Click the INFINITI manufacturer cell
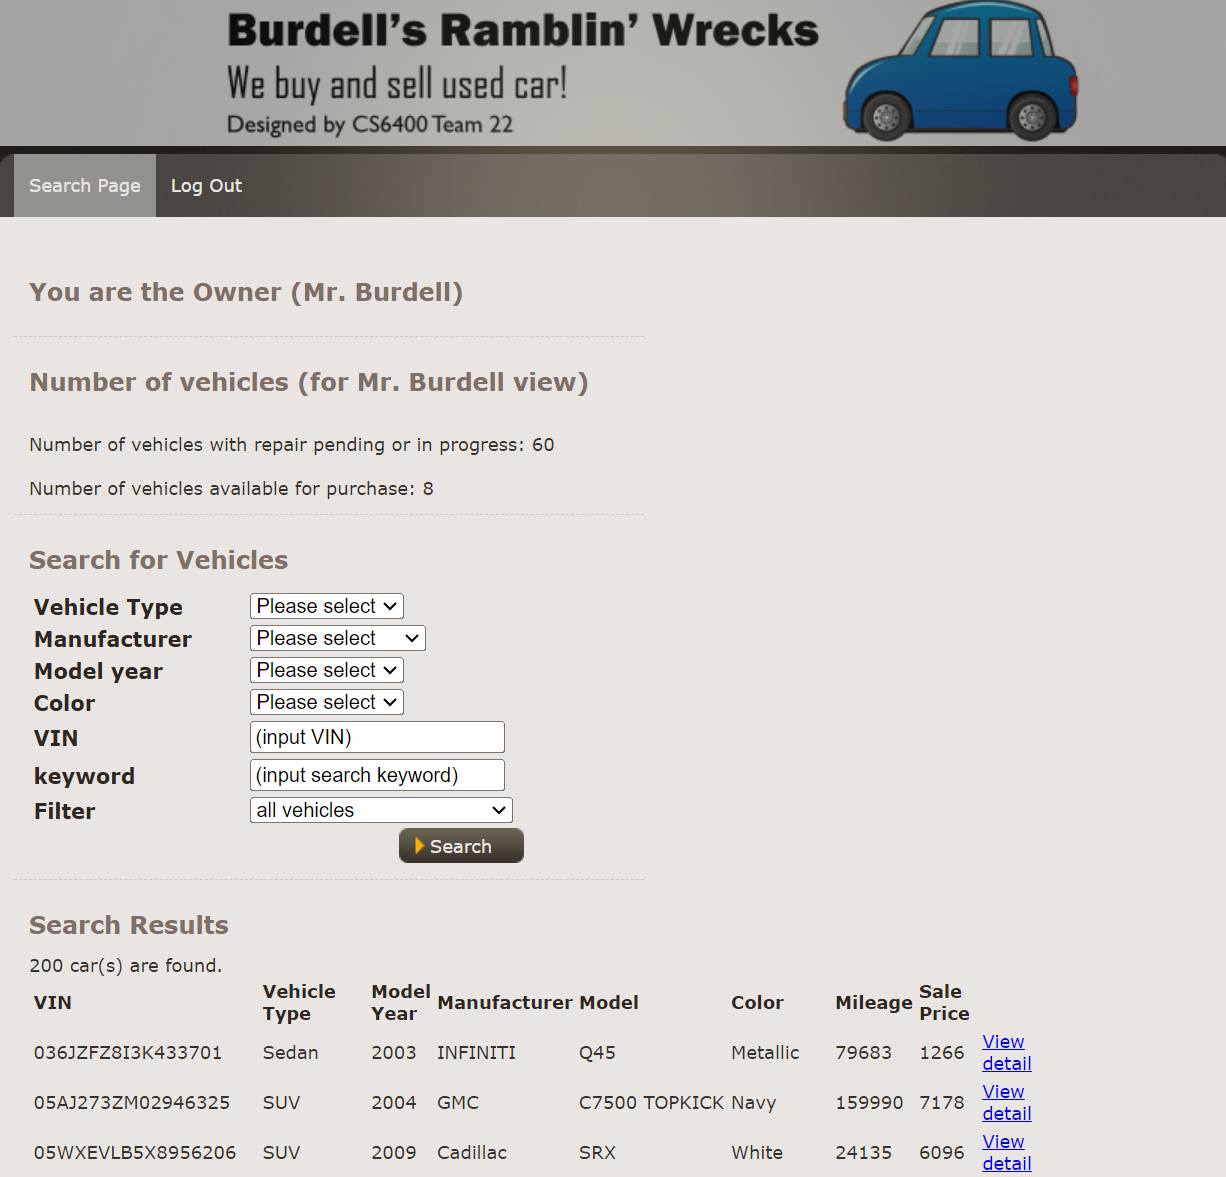 tap(476, 1053)
